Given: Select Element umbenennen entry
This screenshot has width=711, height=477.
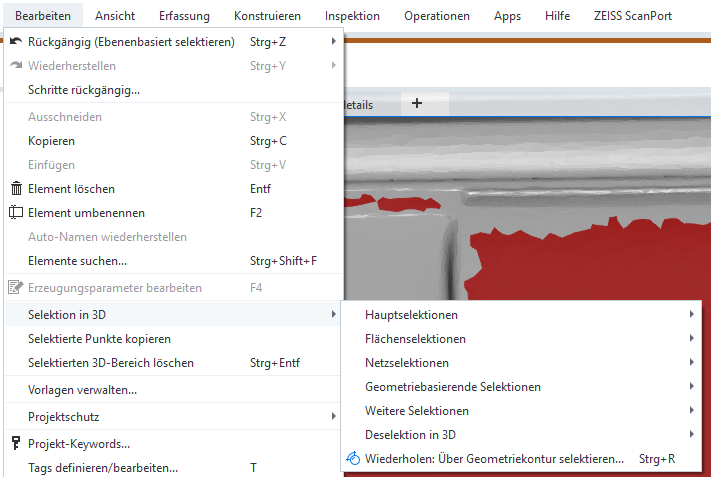Looking at the screenshot, I should (x=173, y=213).
